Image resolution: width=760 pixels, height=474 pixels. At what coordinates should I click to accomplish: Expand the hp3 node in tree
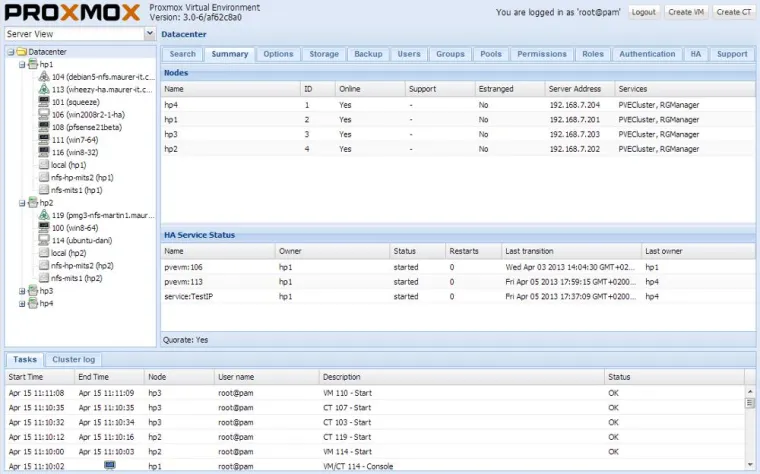(x=22, y=291)
